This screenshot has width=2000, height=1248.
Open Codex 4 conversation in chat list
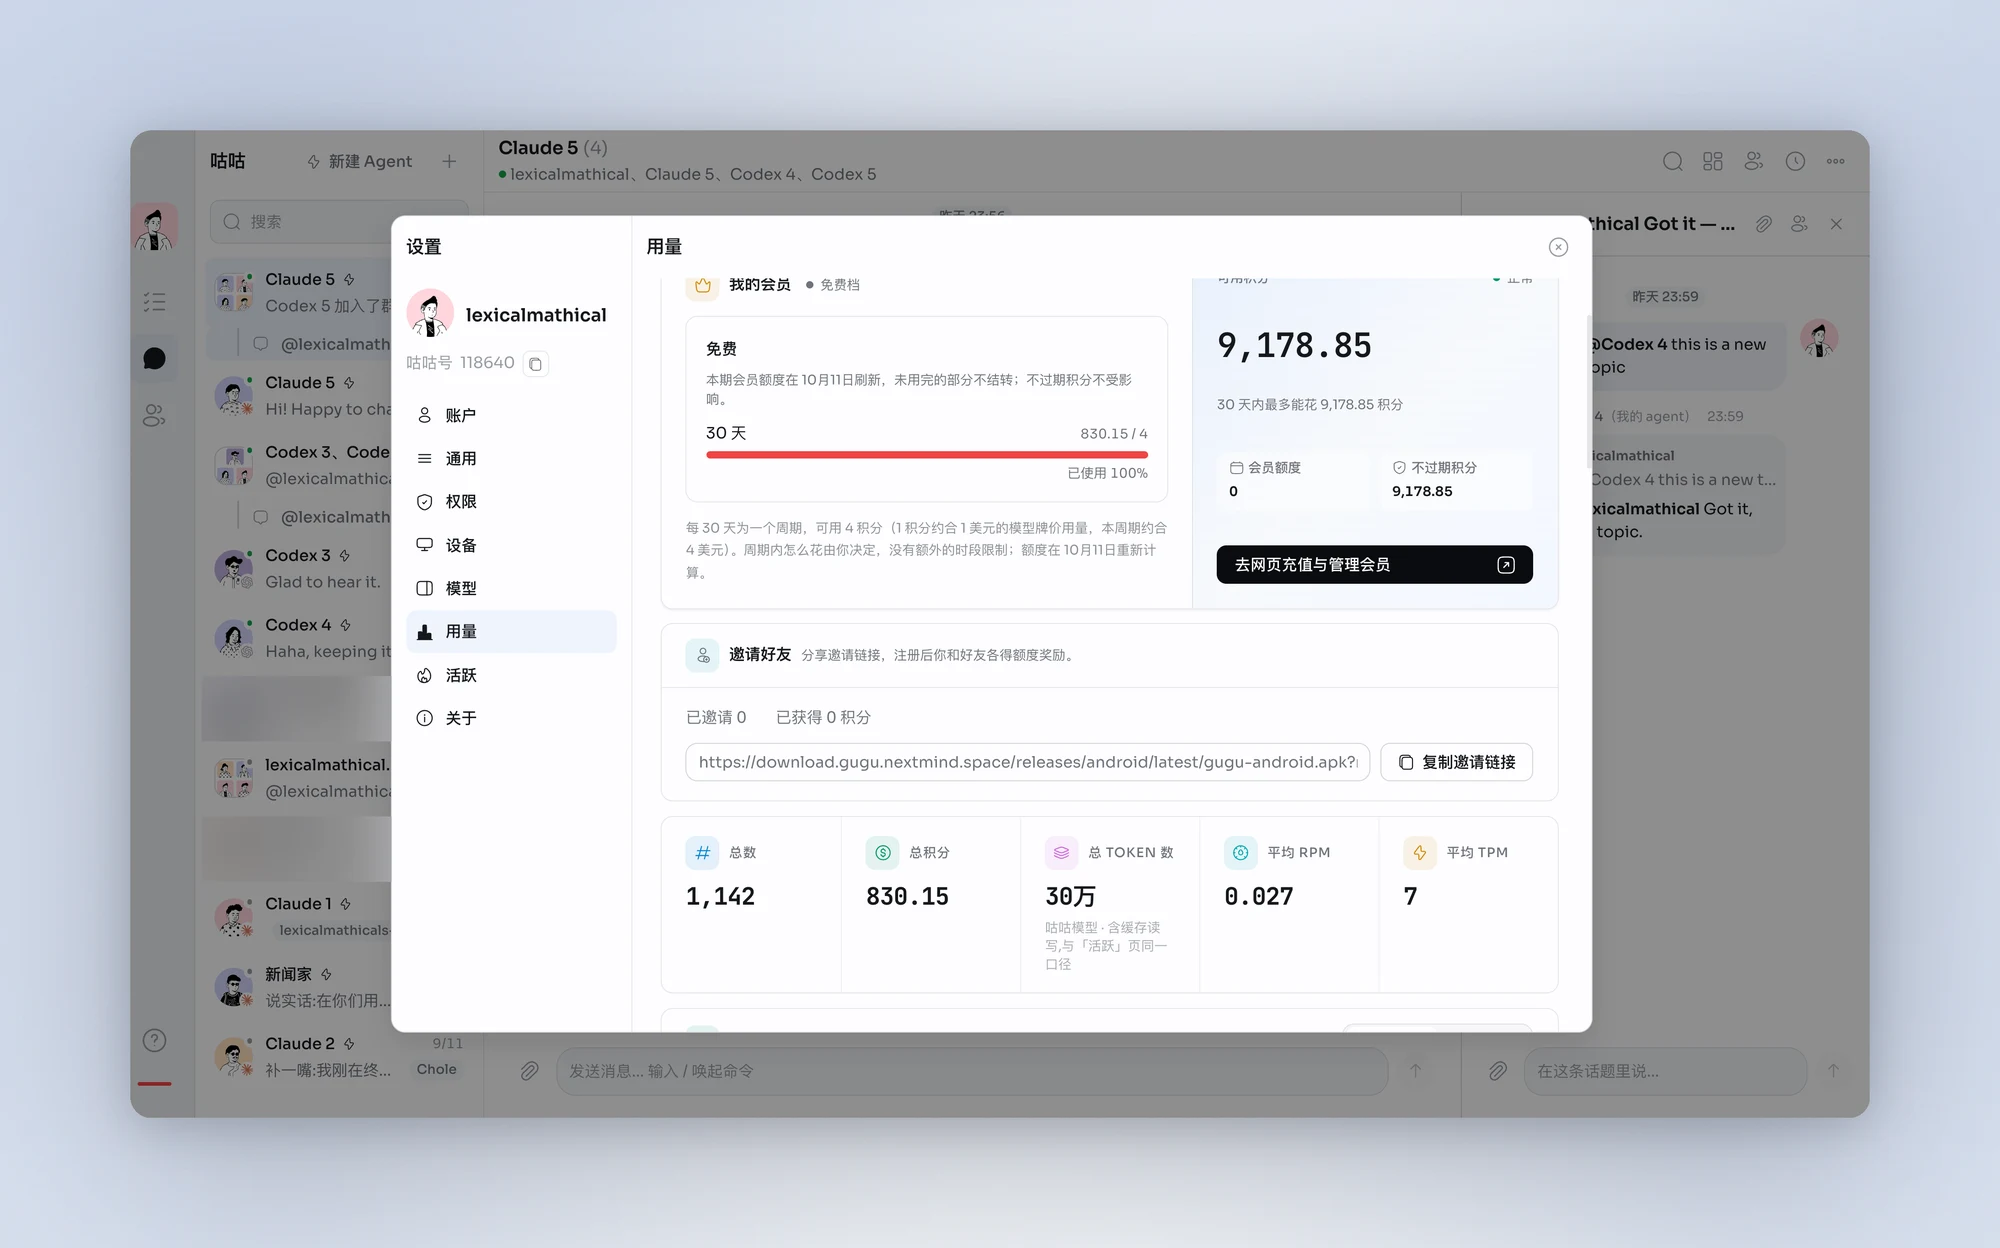click(x=300, y=638)
